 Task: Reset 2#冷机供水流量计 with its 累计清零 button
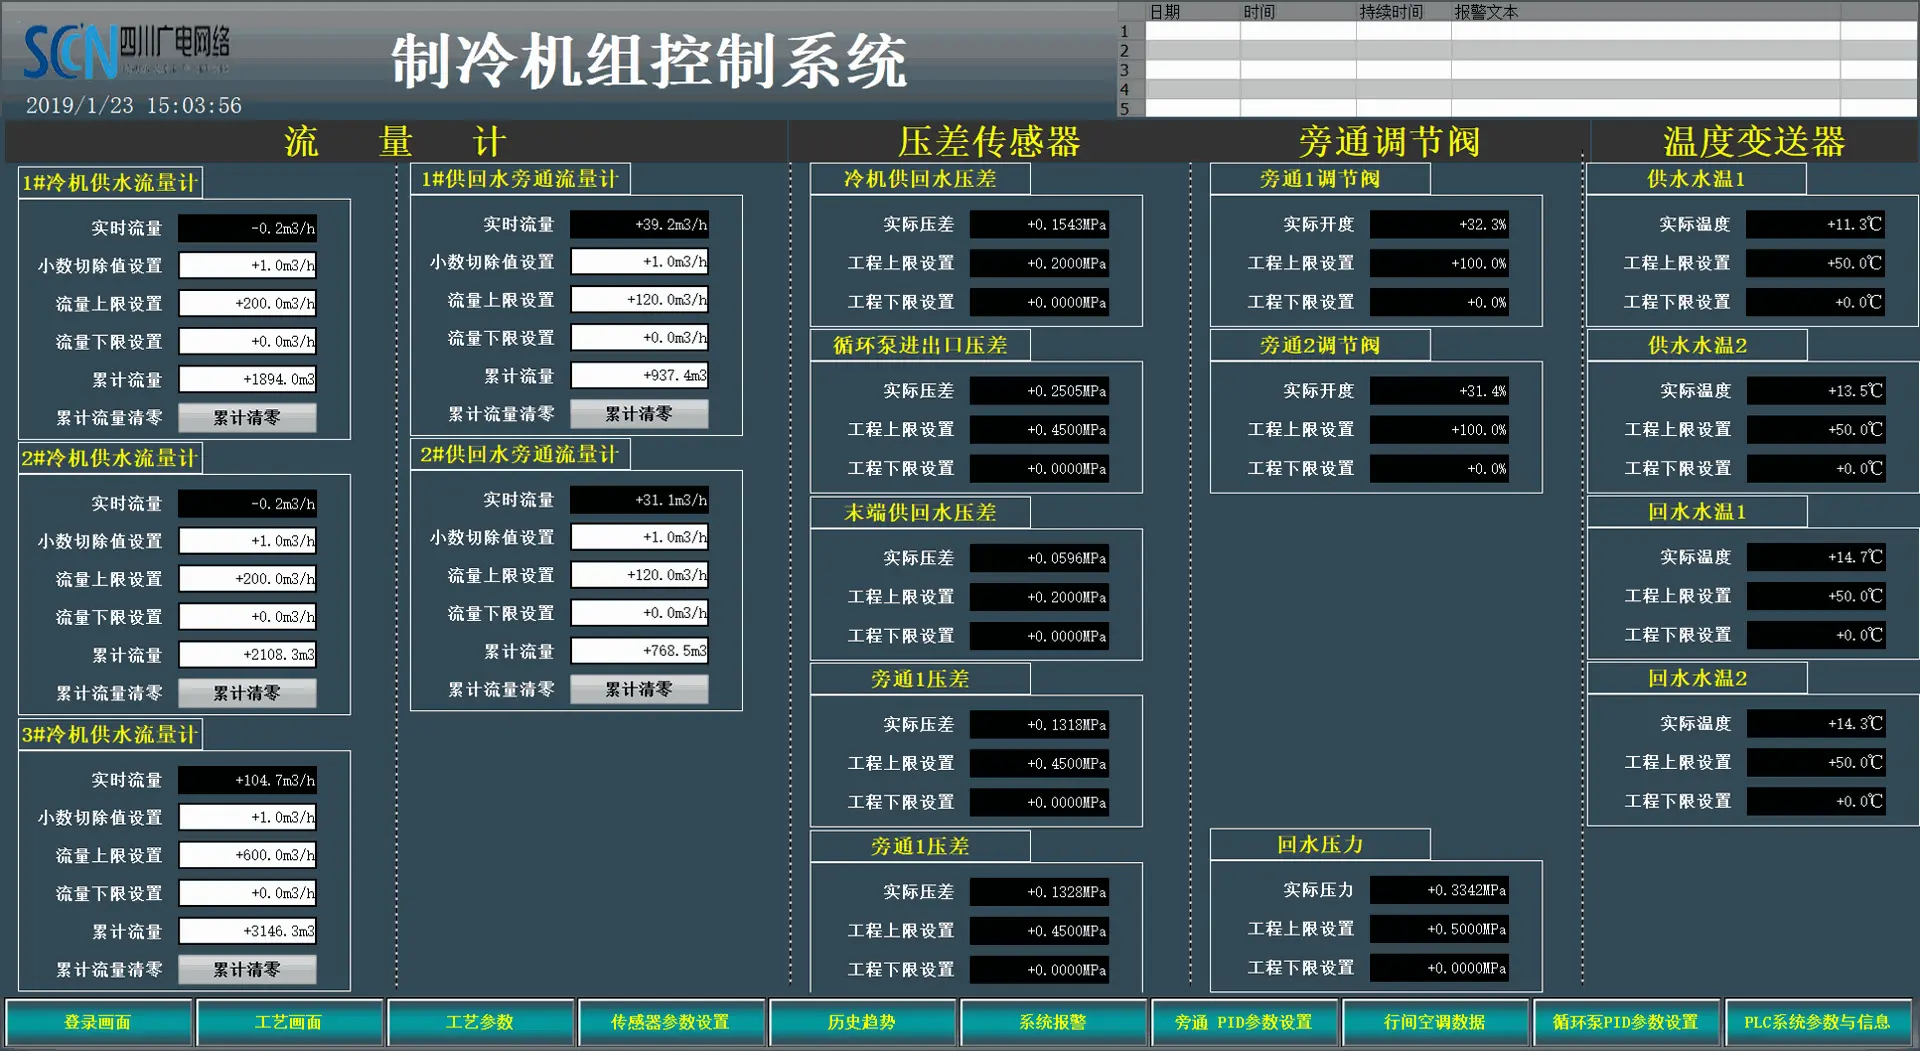click(247, 693)
